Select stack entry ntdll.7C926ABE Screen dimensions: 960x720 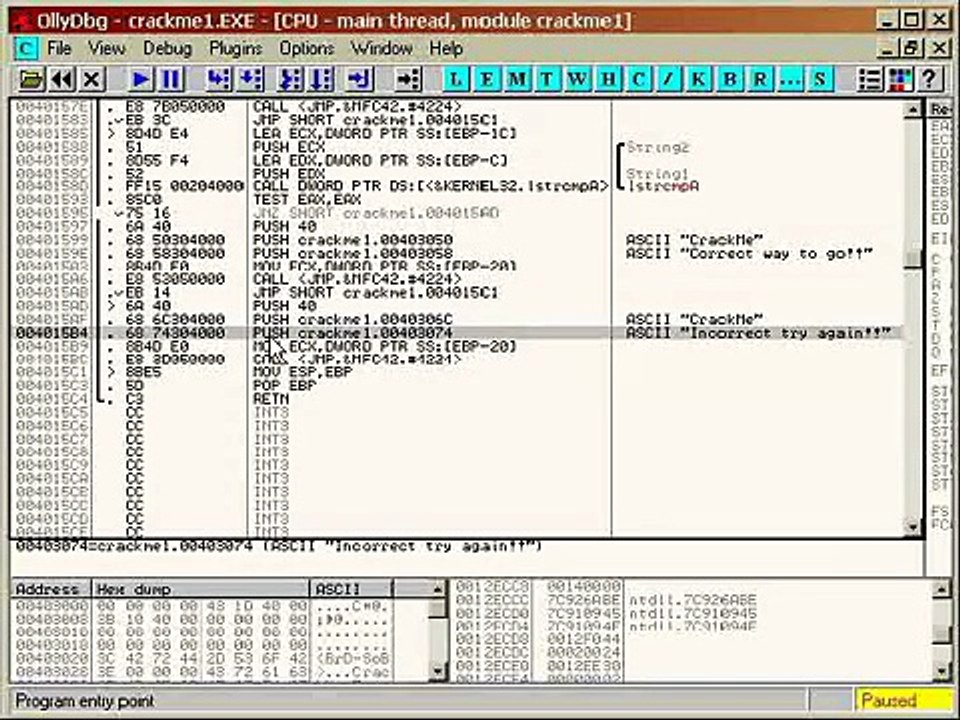(692, 599)
